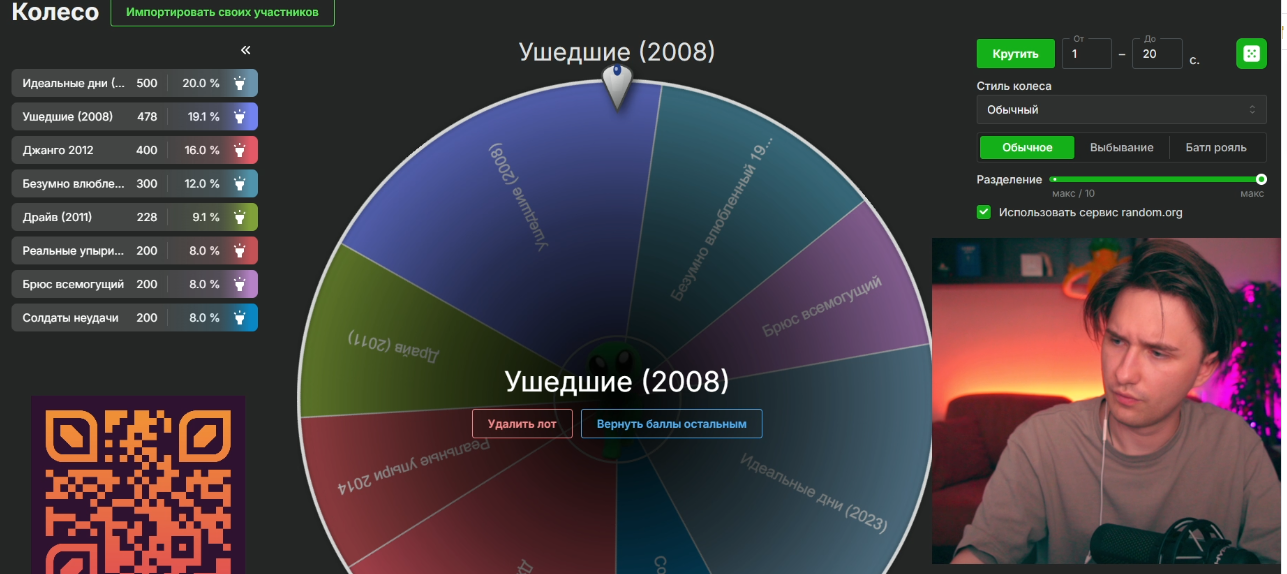
Task: Select the Обычное mode tab
Action: [x=1027, y=148]
